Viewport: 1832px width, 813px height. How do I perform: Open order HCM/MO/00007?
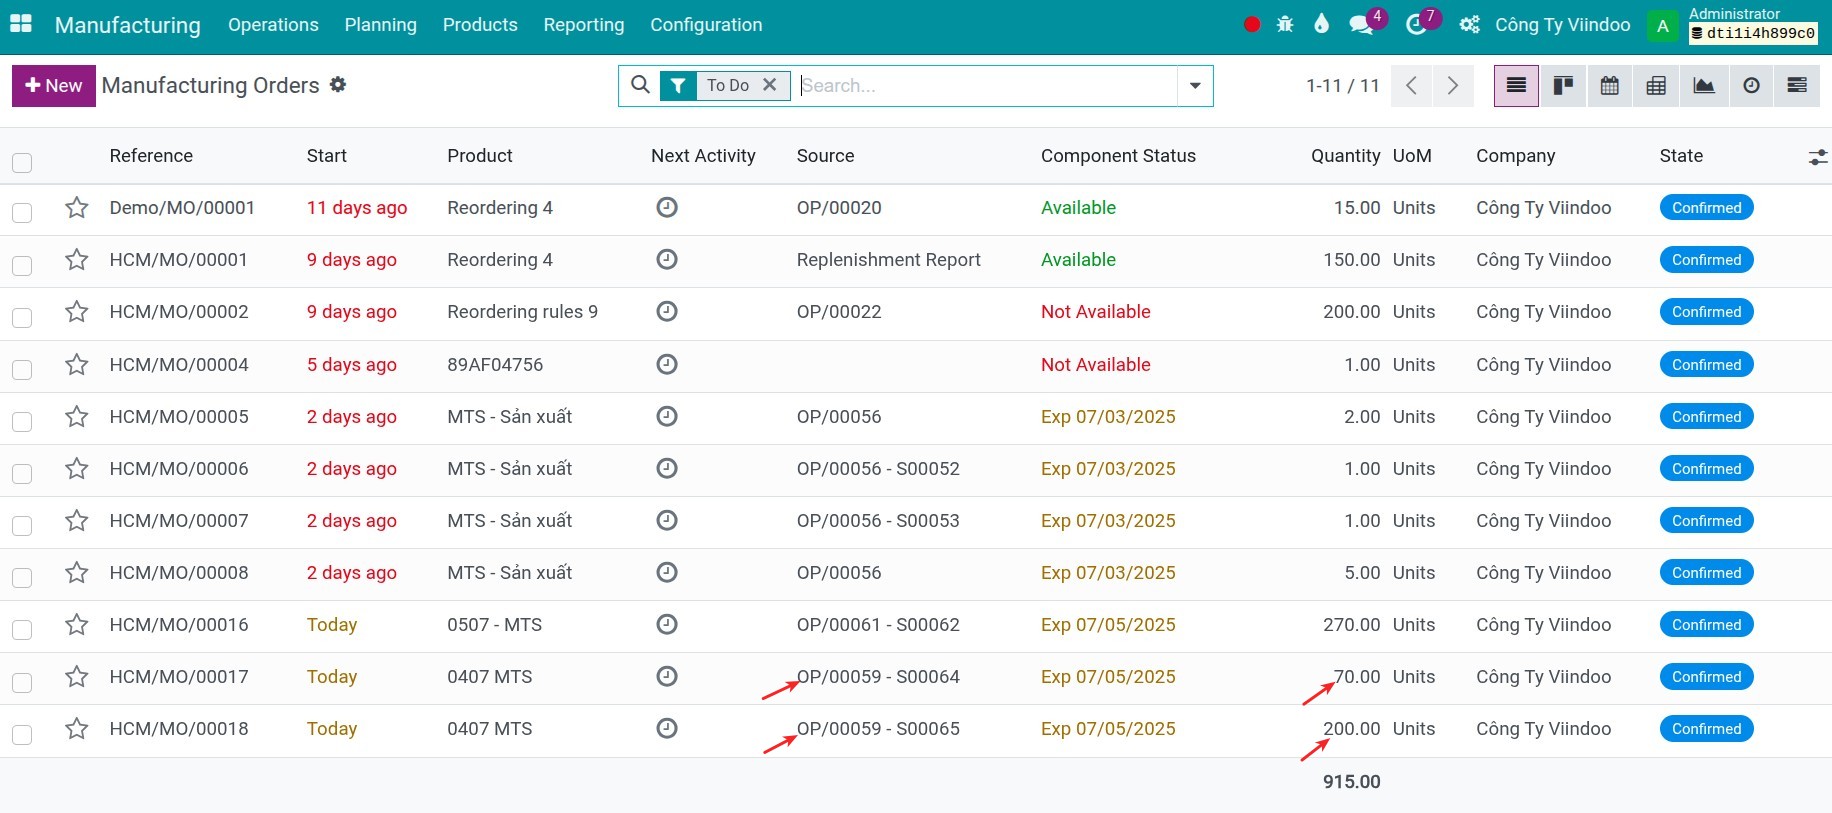(179, 521)
